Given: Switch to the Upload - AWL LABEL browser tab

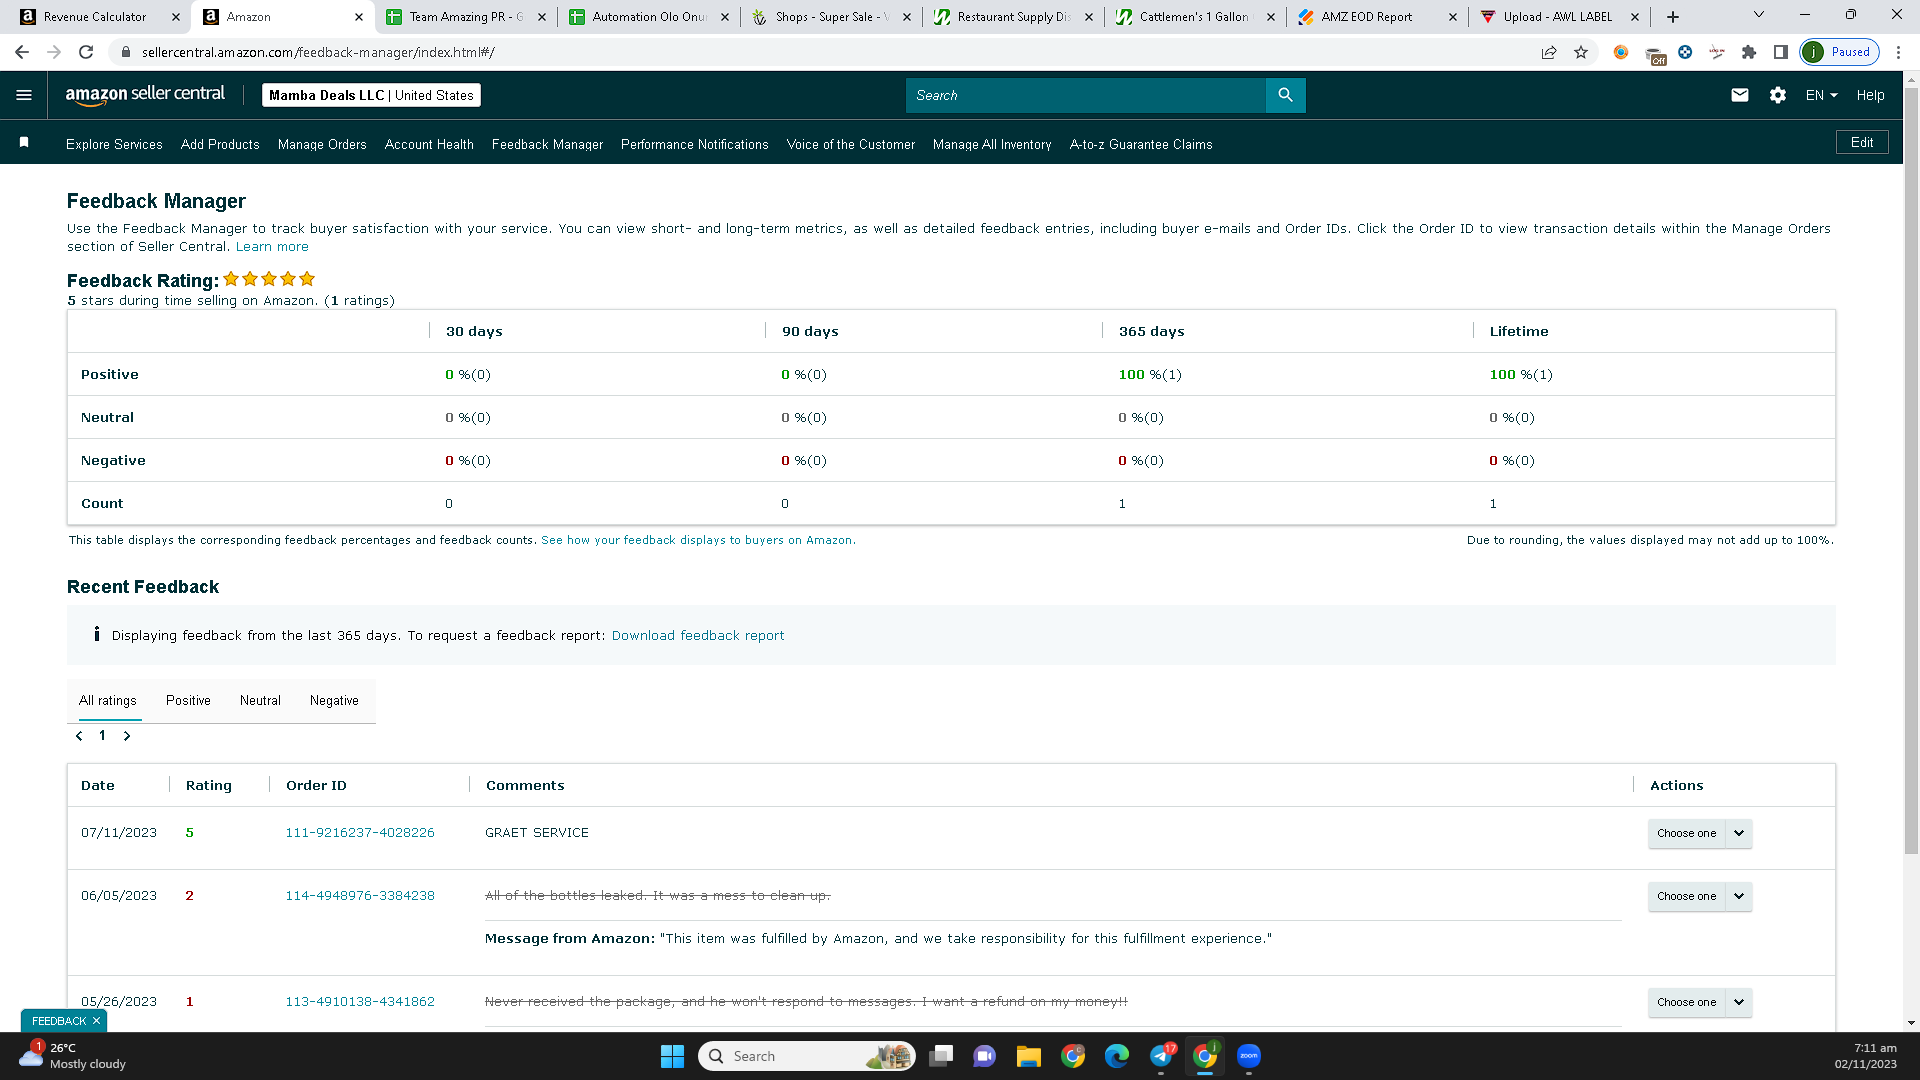Looking at the screenshot, I should point(1560,17).
